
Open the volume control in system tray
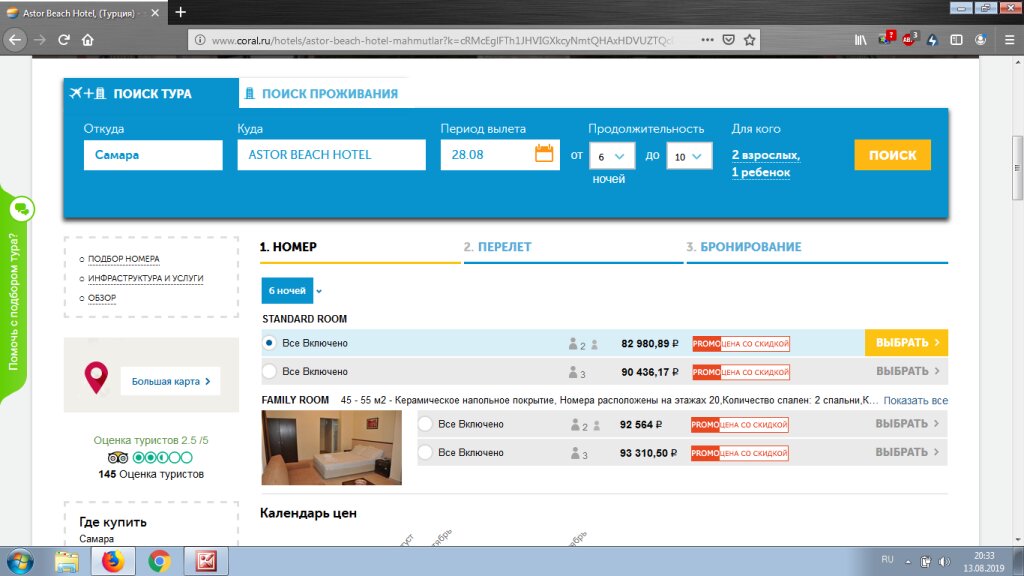click(944, 562)
